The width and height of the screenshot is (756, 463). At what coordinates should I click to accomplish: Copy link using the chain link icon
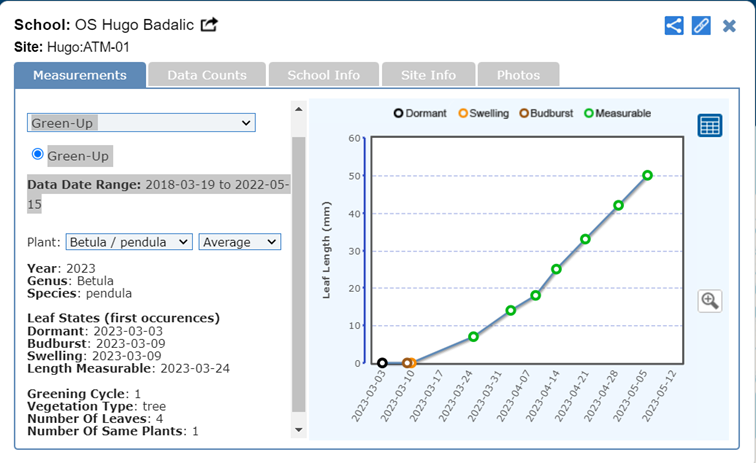click(x=701, y=26)
